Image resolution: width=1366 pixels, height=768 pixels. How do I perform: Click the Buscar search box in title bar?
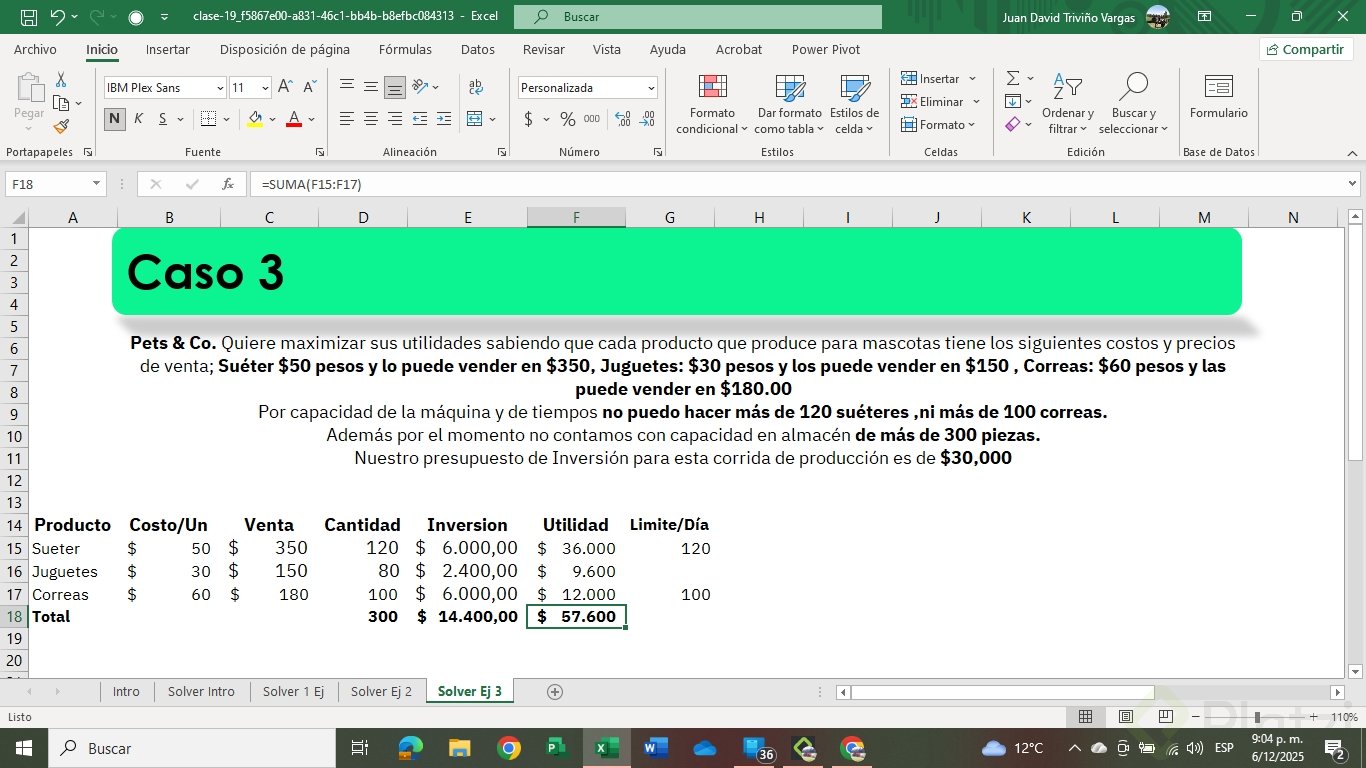point(698,17)
